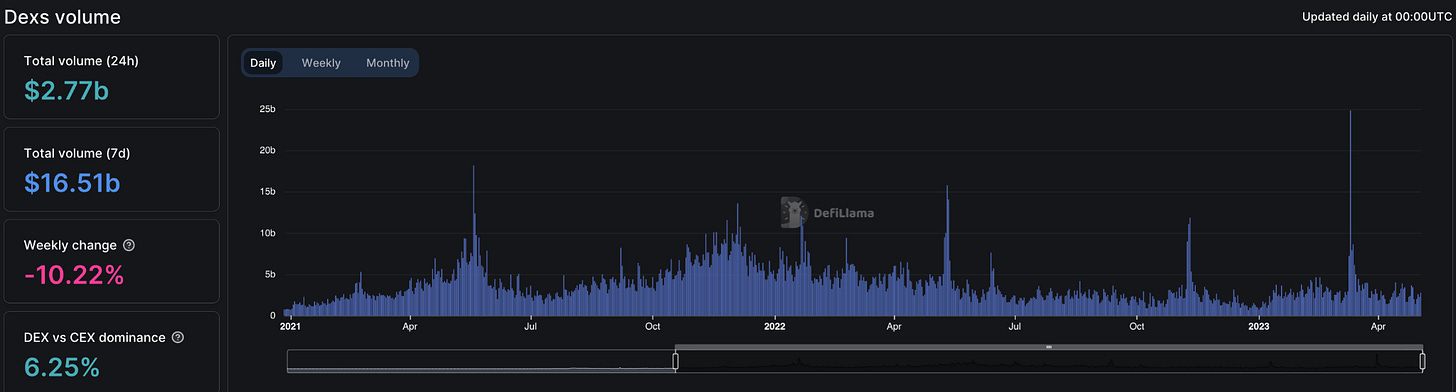This screenshot has height=392, width=1456.
Task: Click the 2023 x-axis label
Action: (1259, 326)
